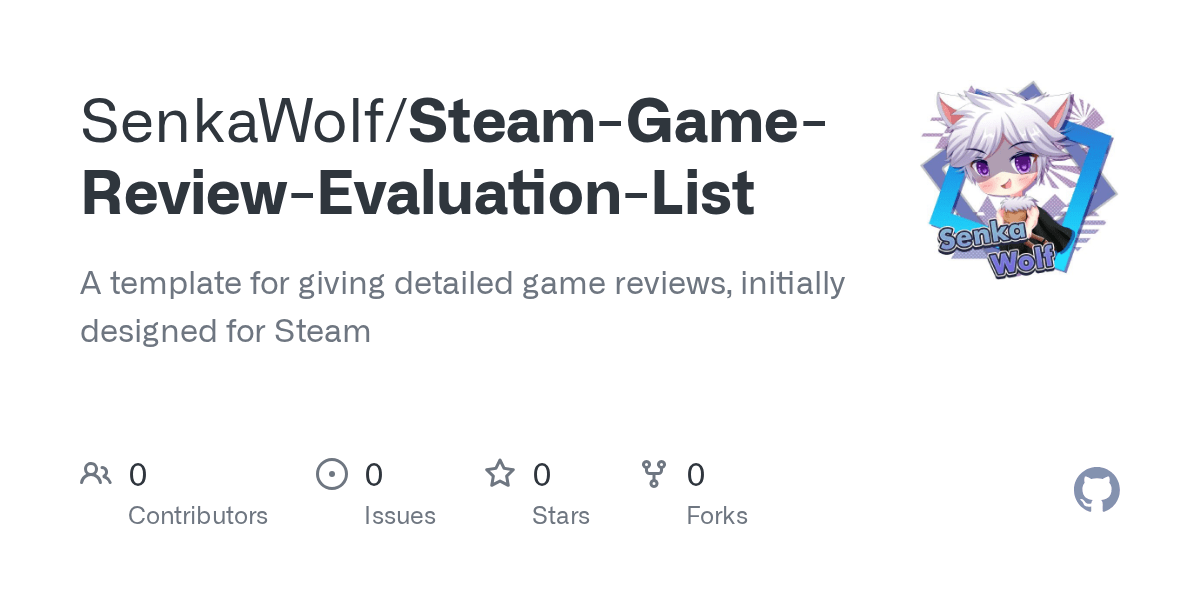Select the 'Forks' label
Viewport: 1200px width, 600px height.
pos(717,516)
